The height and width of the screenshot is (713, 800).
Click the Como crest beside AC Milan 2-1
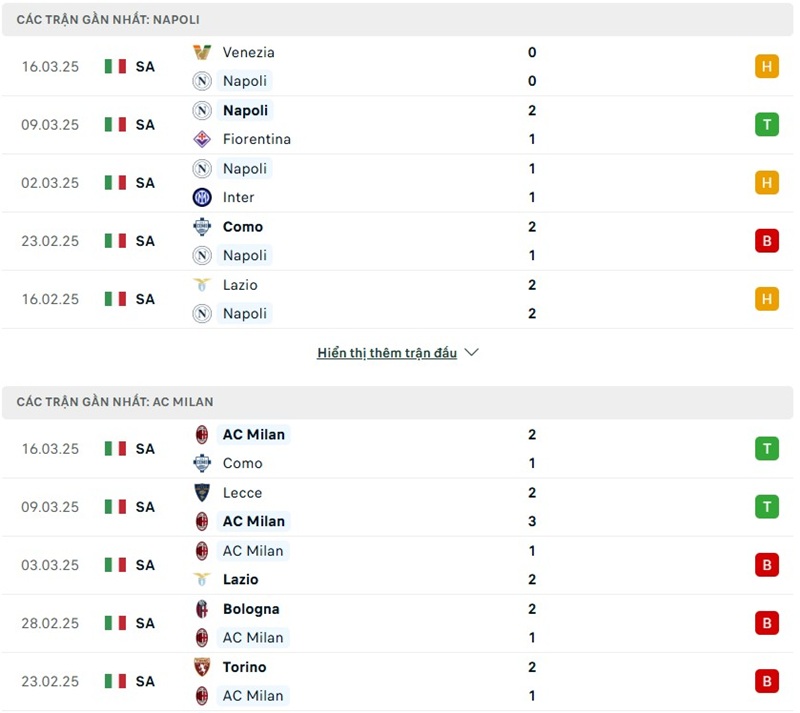pyautogui.click(x=202, y=463)
